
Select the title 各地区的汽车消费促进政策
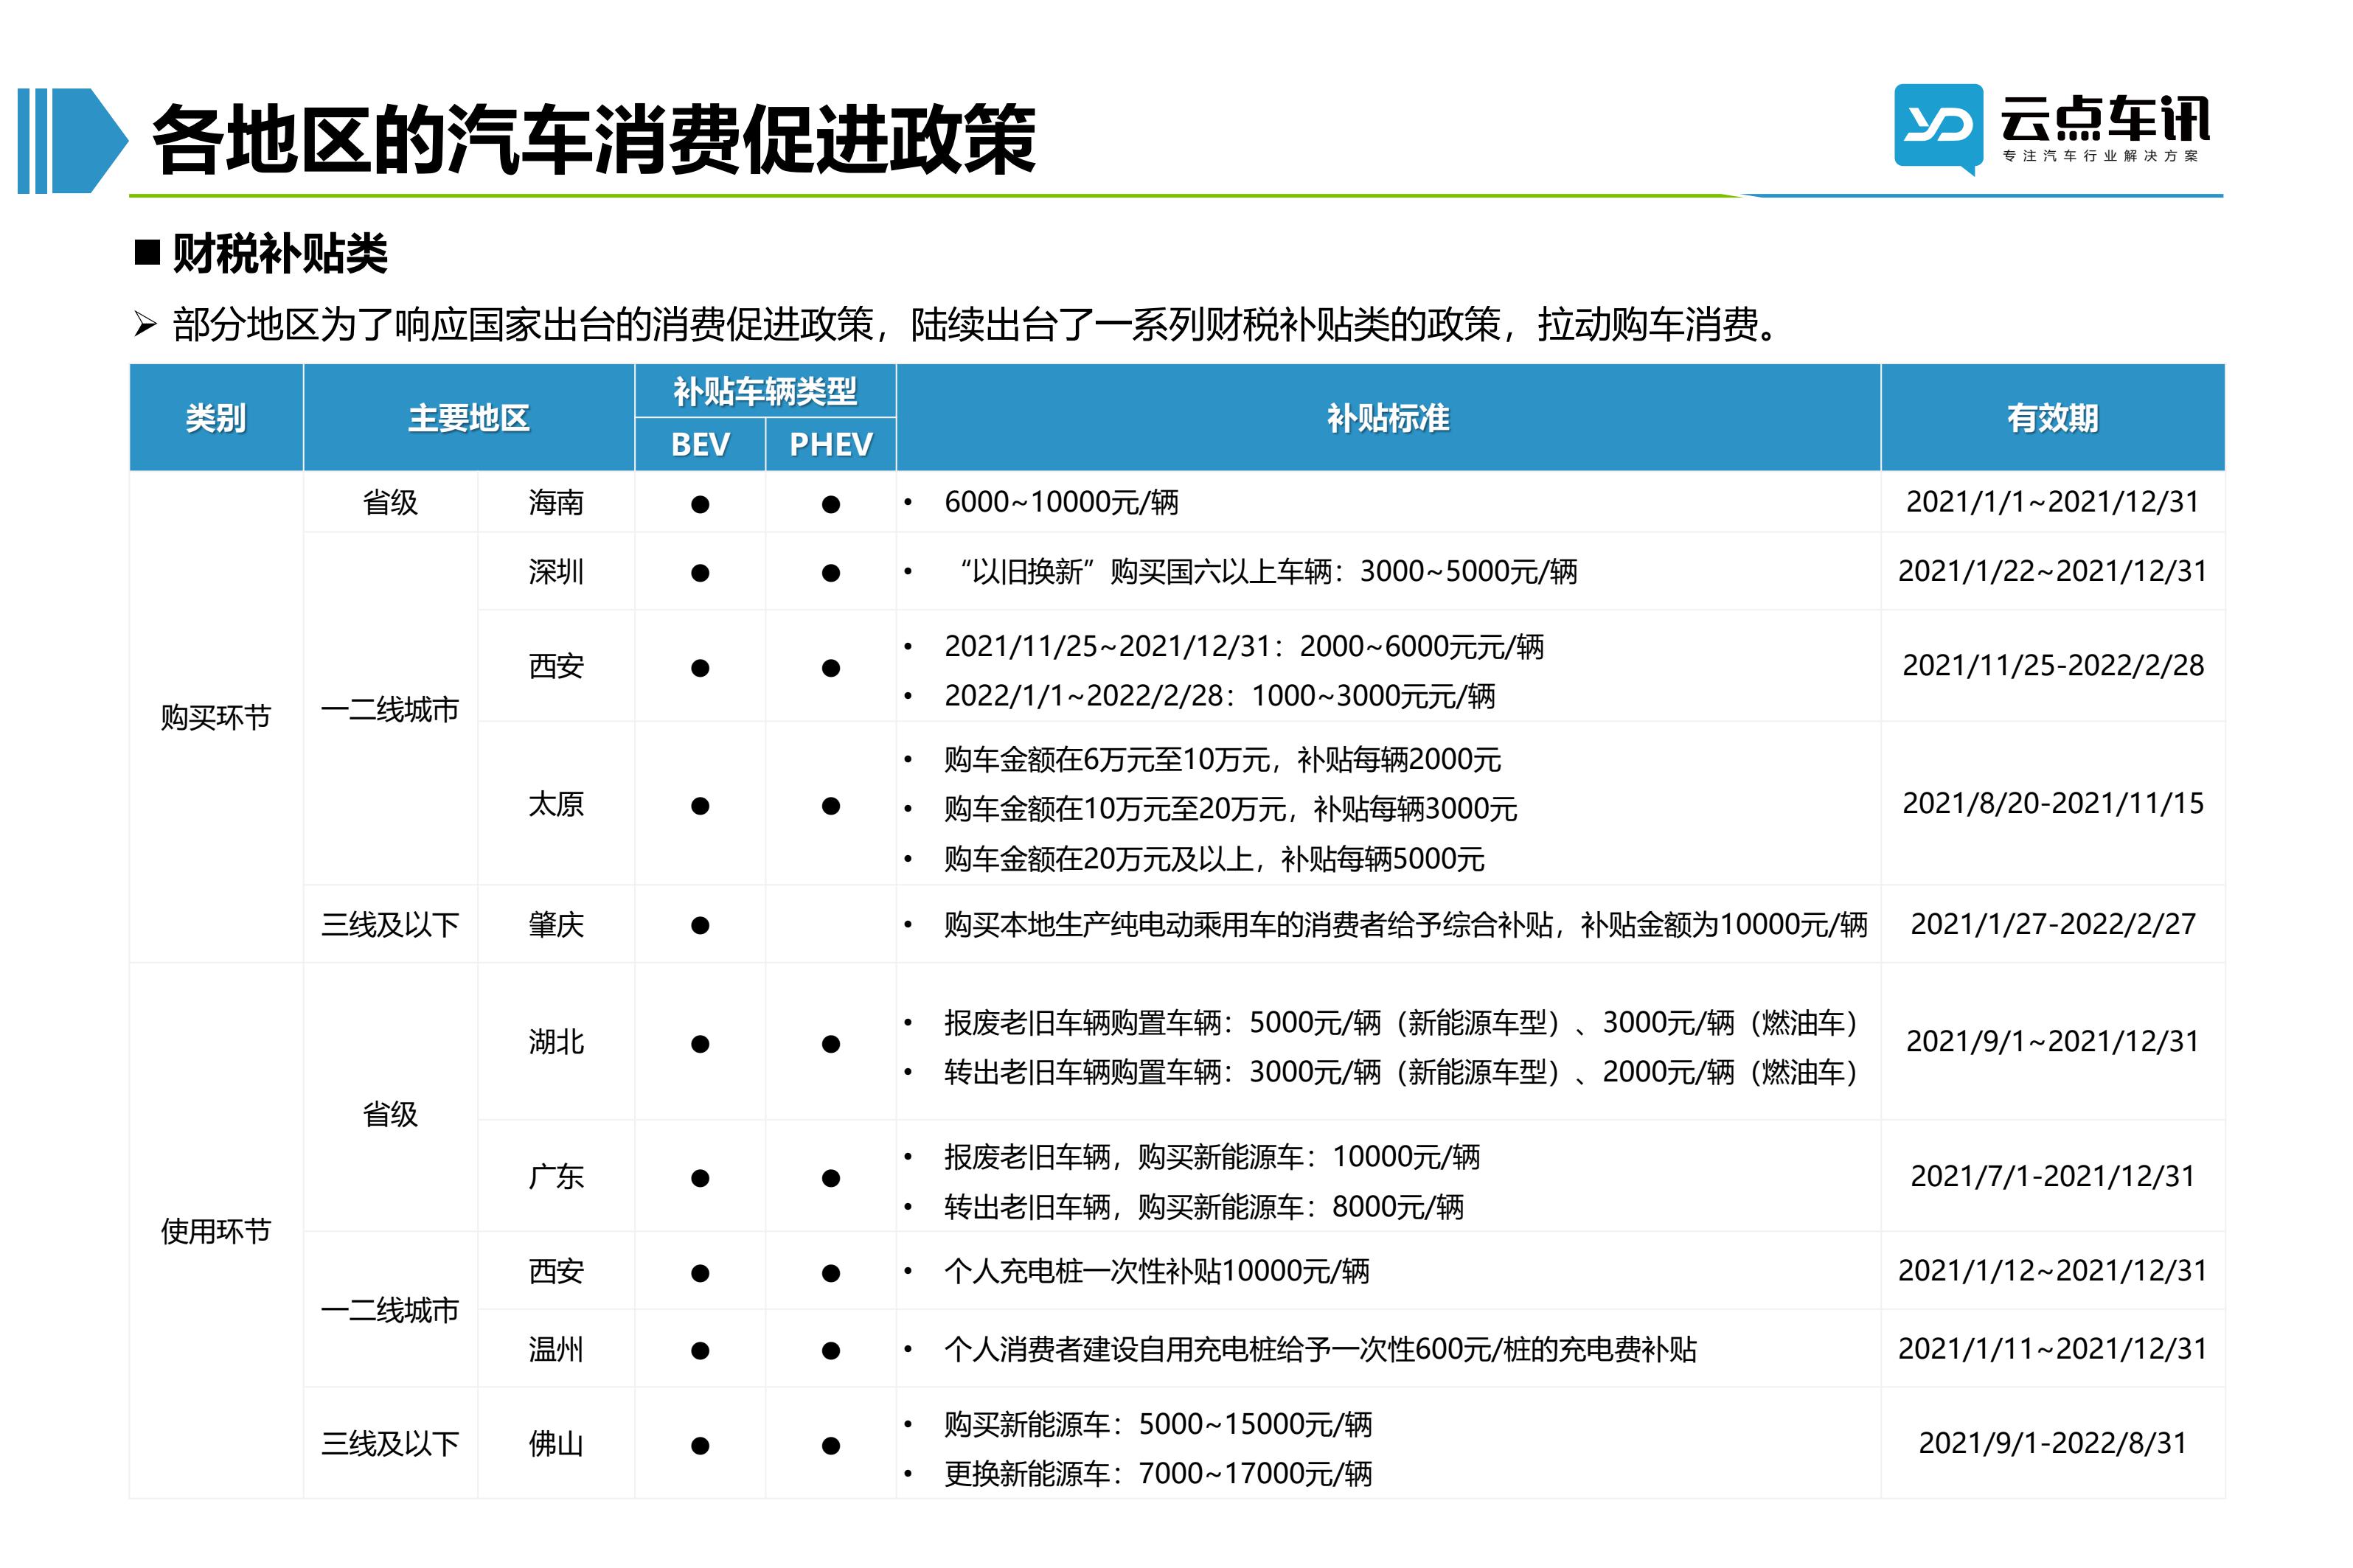point(593,140)
